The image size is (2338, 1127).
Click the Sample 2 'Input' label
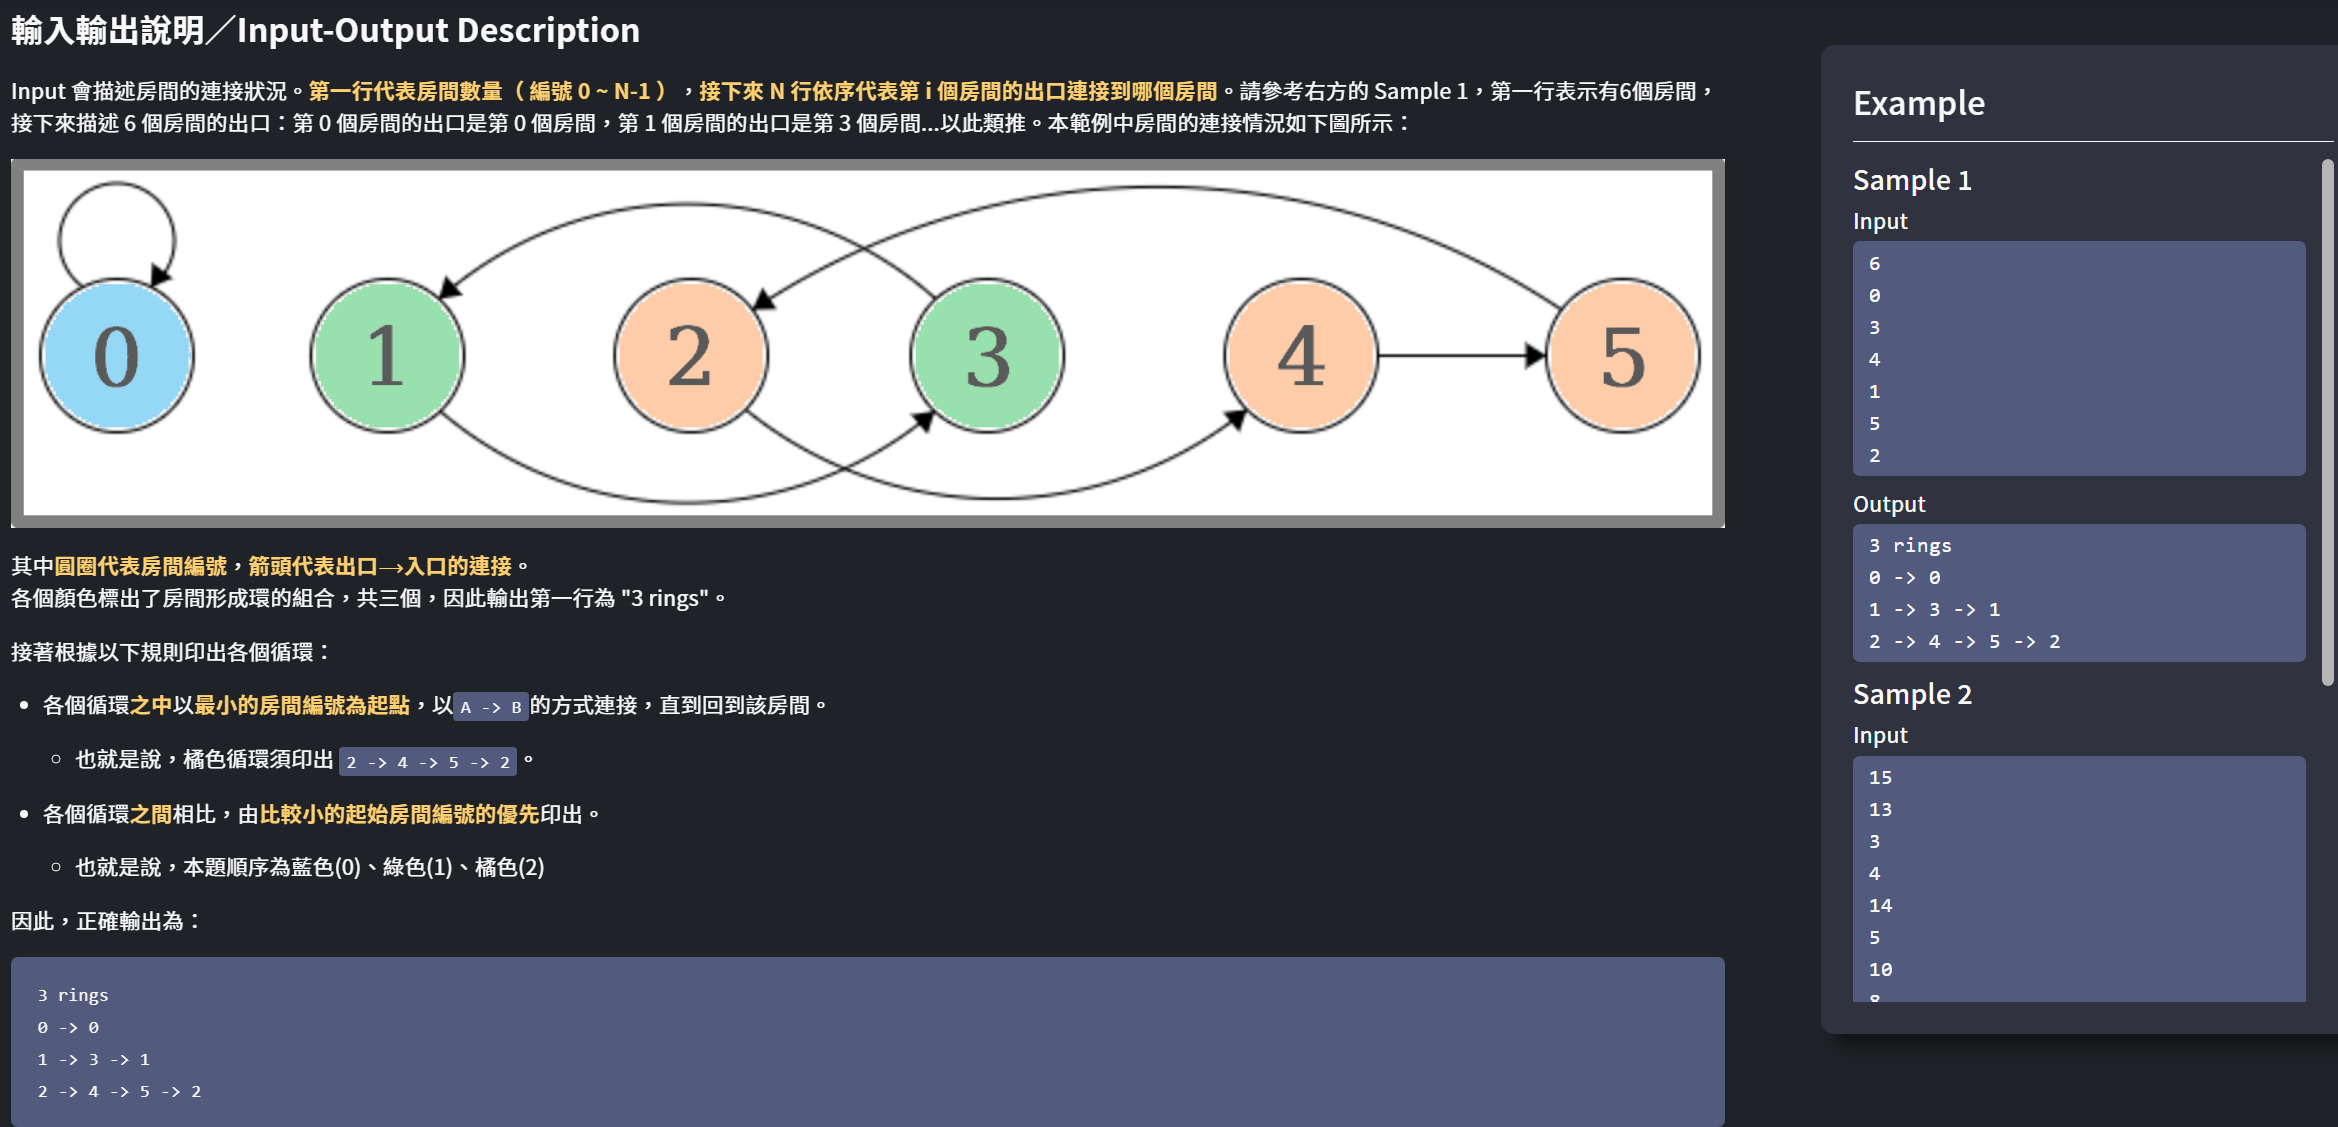1880,735
